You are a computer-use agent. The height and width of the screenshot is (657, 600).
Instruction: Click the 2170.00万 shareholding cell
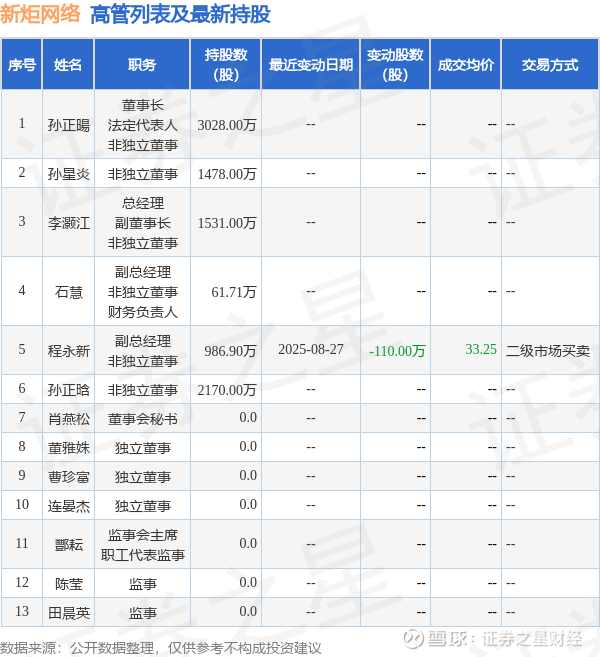coord(227,390)
